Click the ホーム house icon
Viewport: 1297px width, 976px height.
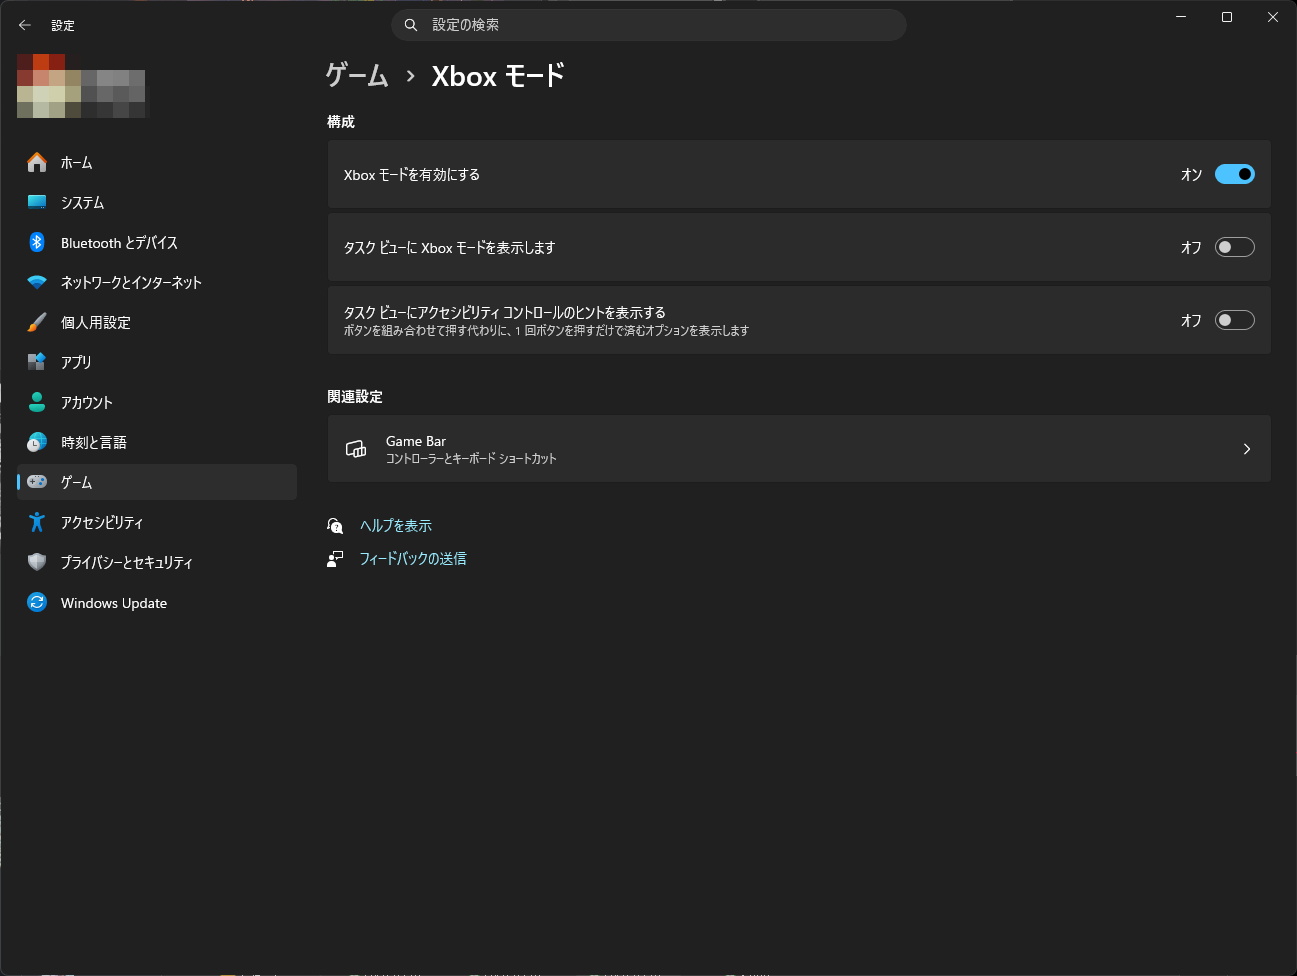click(x=37, y=162)
